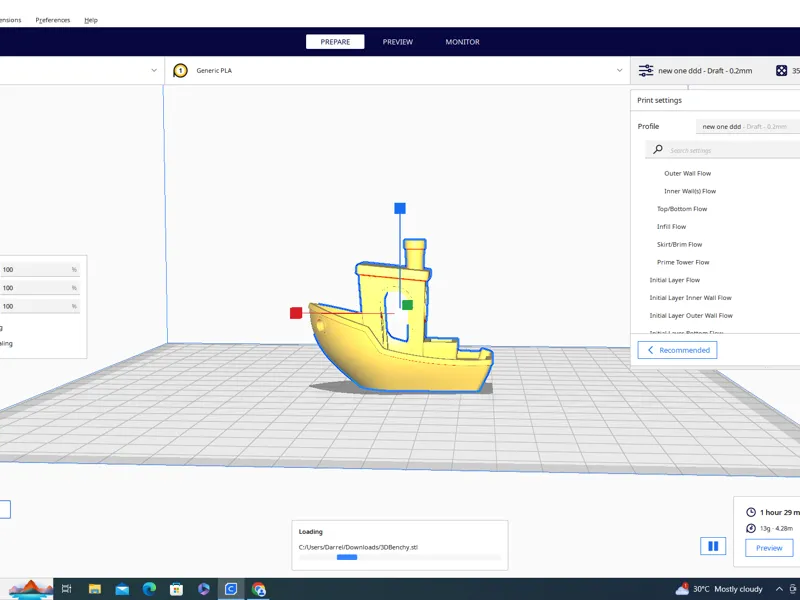Click the bottommost 100 % scale field
The height and width of the screenshot is (600, 800).
(40, 306)
